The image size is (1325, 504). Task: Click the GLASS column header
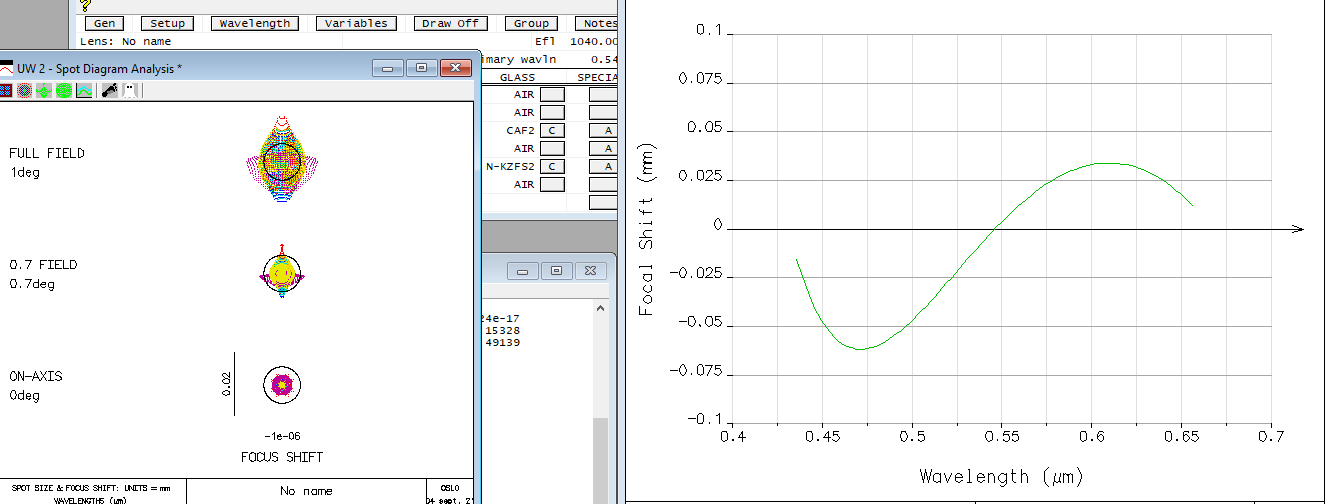pos(518,77)
